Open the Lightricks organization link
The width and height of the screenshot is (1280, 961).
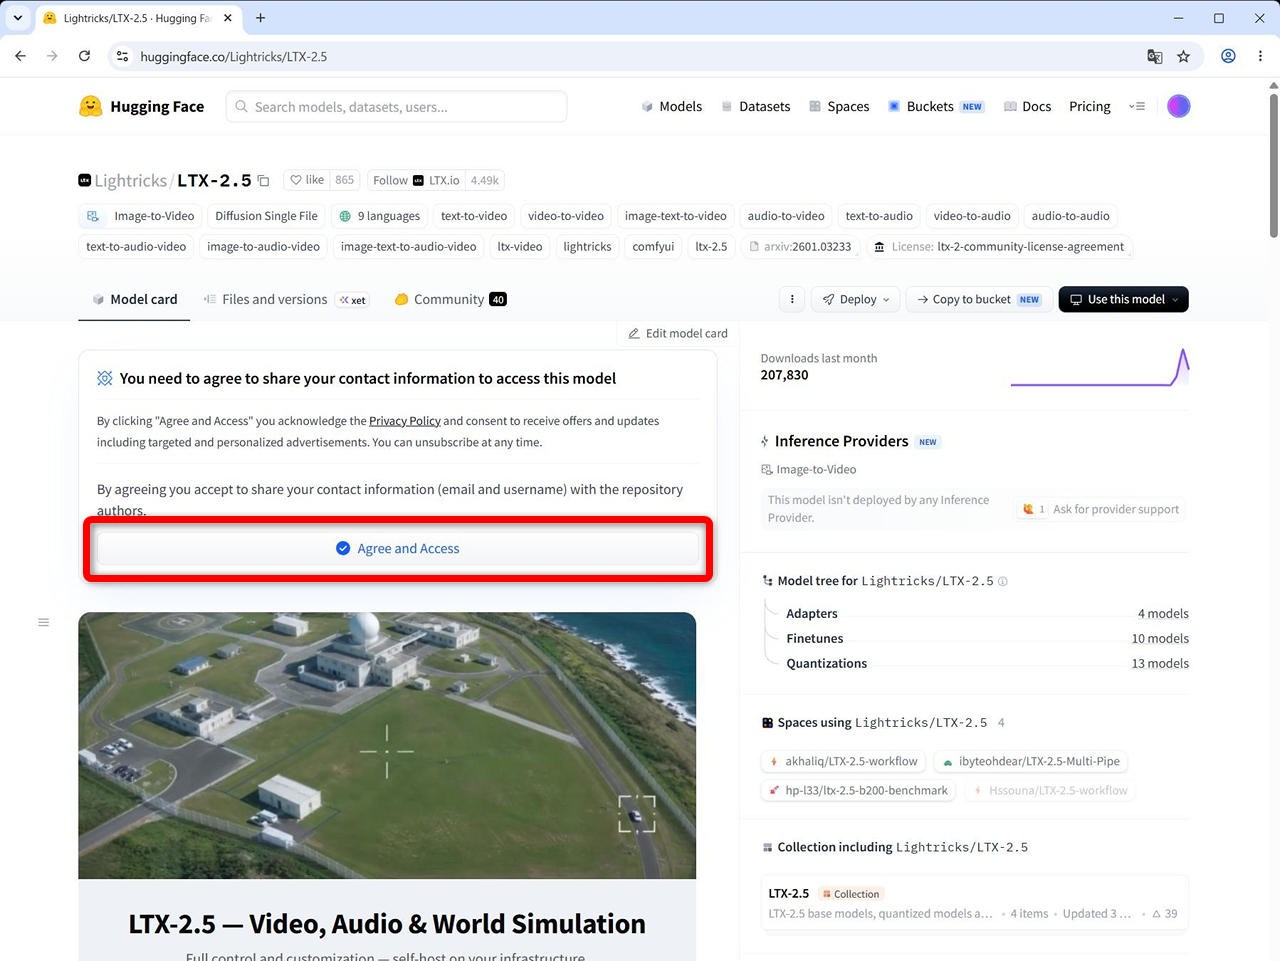tap(131, 181)
